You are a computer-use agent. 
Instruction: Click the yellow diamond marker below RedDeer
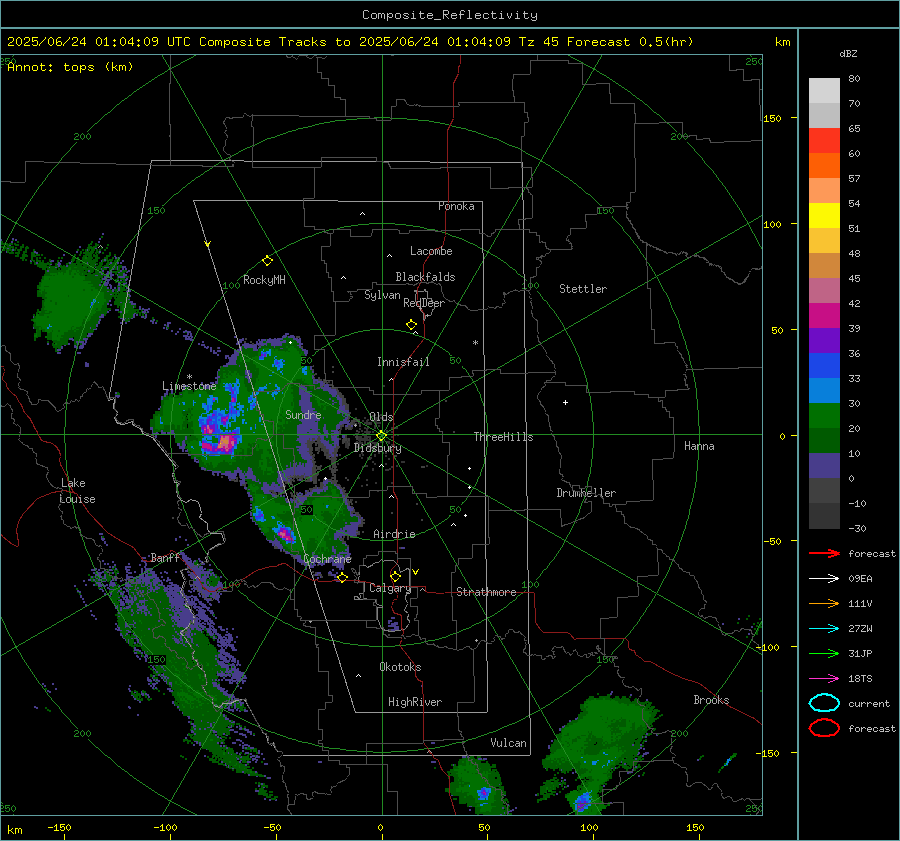[x=411, y=325]
